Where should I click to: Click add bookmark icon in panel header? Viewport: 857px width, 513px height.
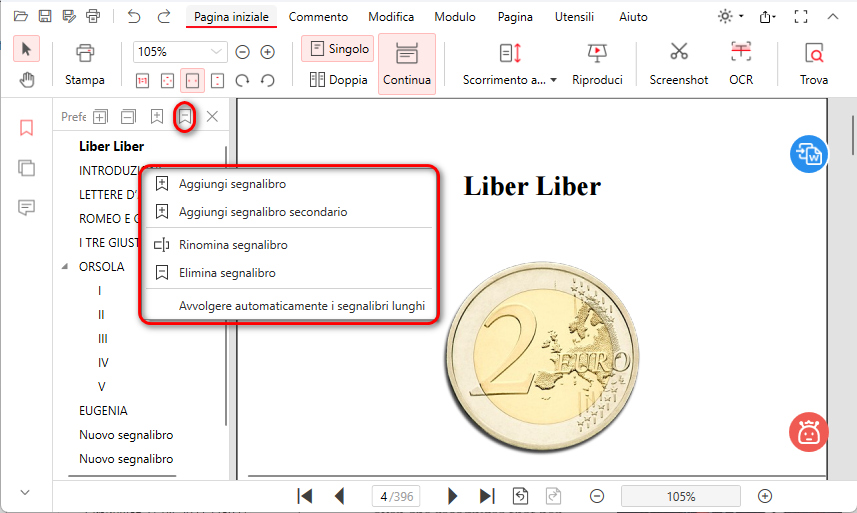[x=157, y=116]
